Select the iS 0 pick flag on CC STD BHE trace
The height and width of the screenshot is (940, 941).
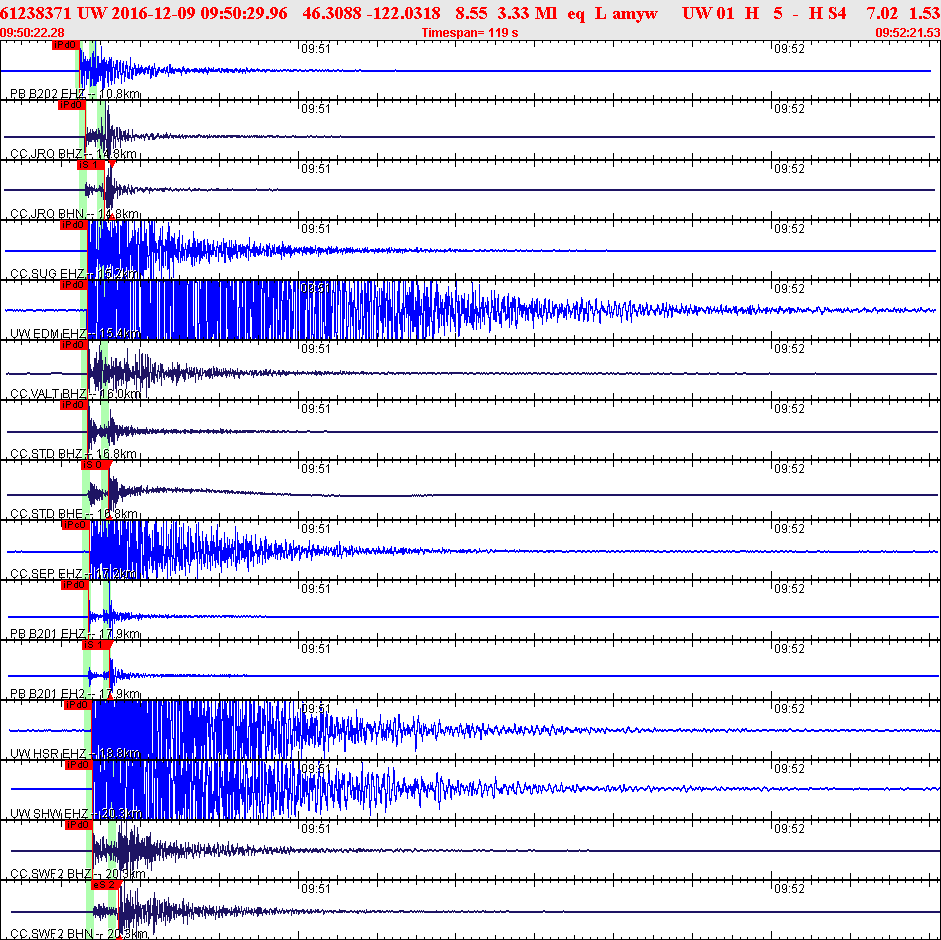click(94, 465)
